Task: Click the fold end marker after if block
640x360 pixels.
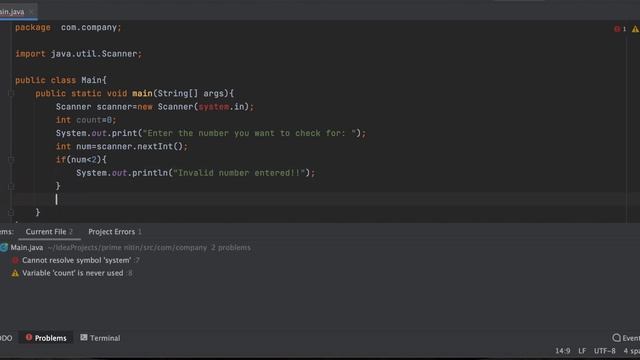Action: click(x=11, y=186)
